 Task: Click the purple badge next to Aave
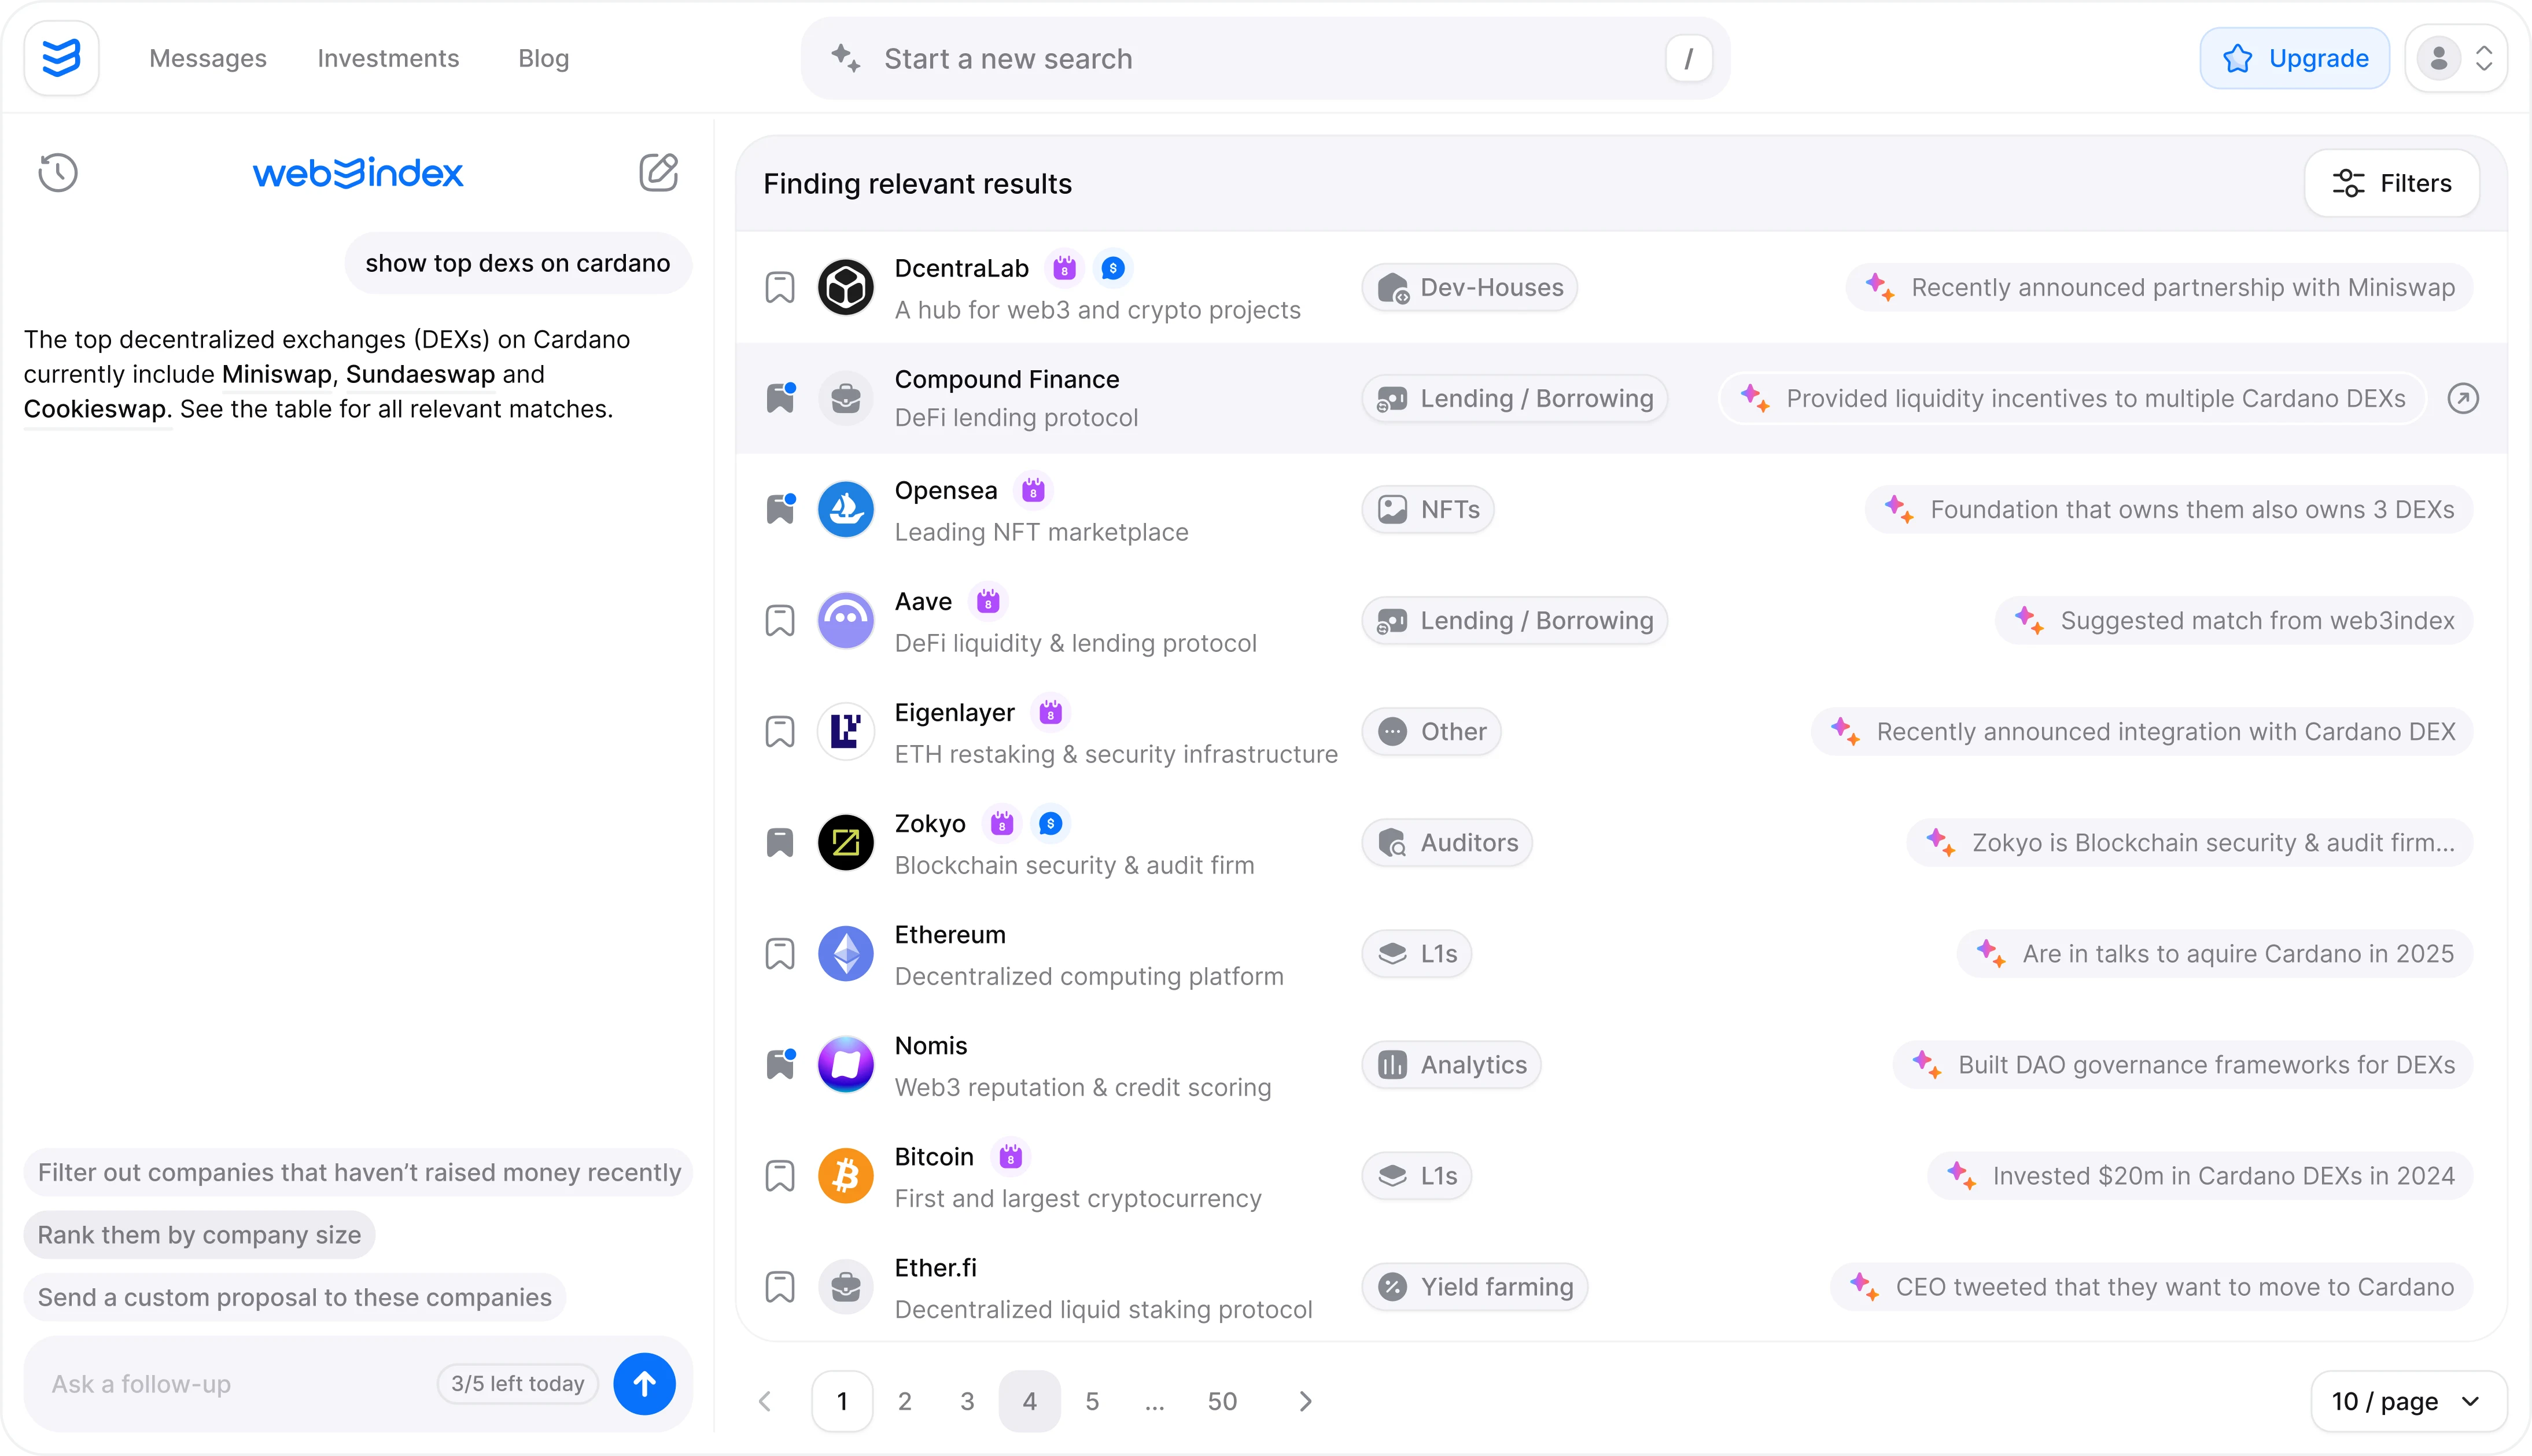(x=988, y=601)
